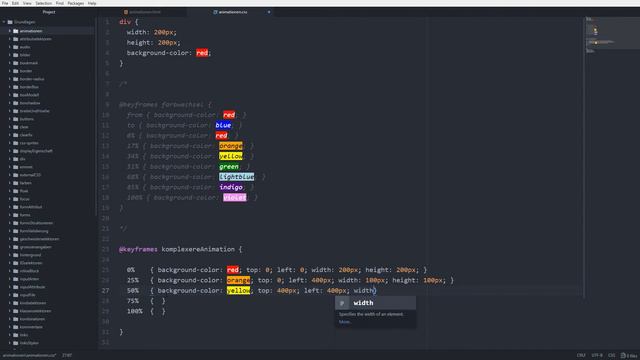Click the Project panel header

[49, 12]
